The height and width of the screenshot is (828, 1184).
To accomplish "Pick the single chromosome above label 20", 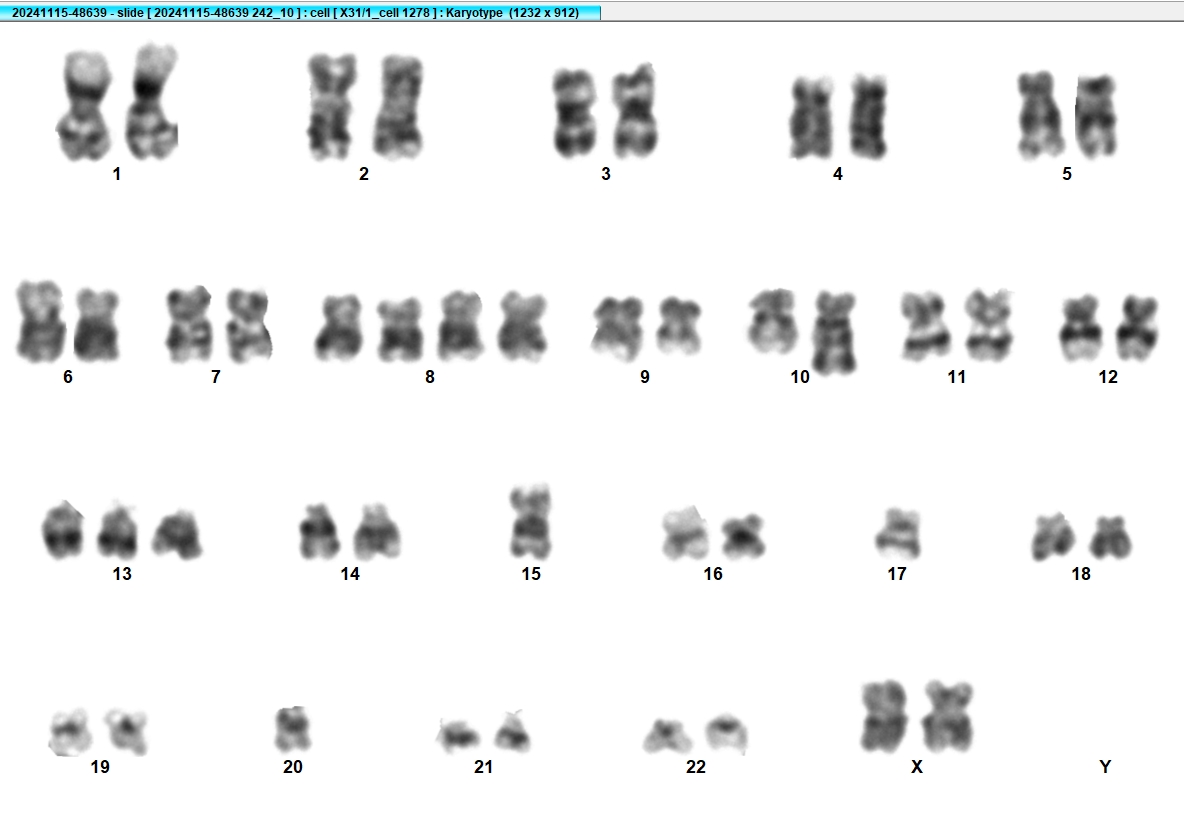I will coord(292,729).
